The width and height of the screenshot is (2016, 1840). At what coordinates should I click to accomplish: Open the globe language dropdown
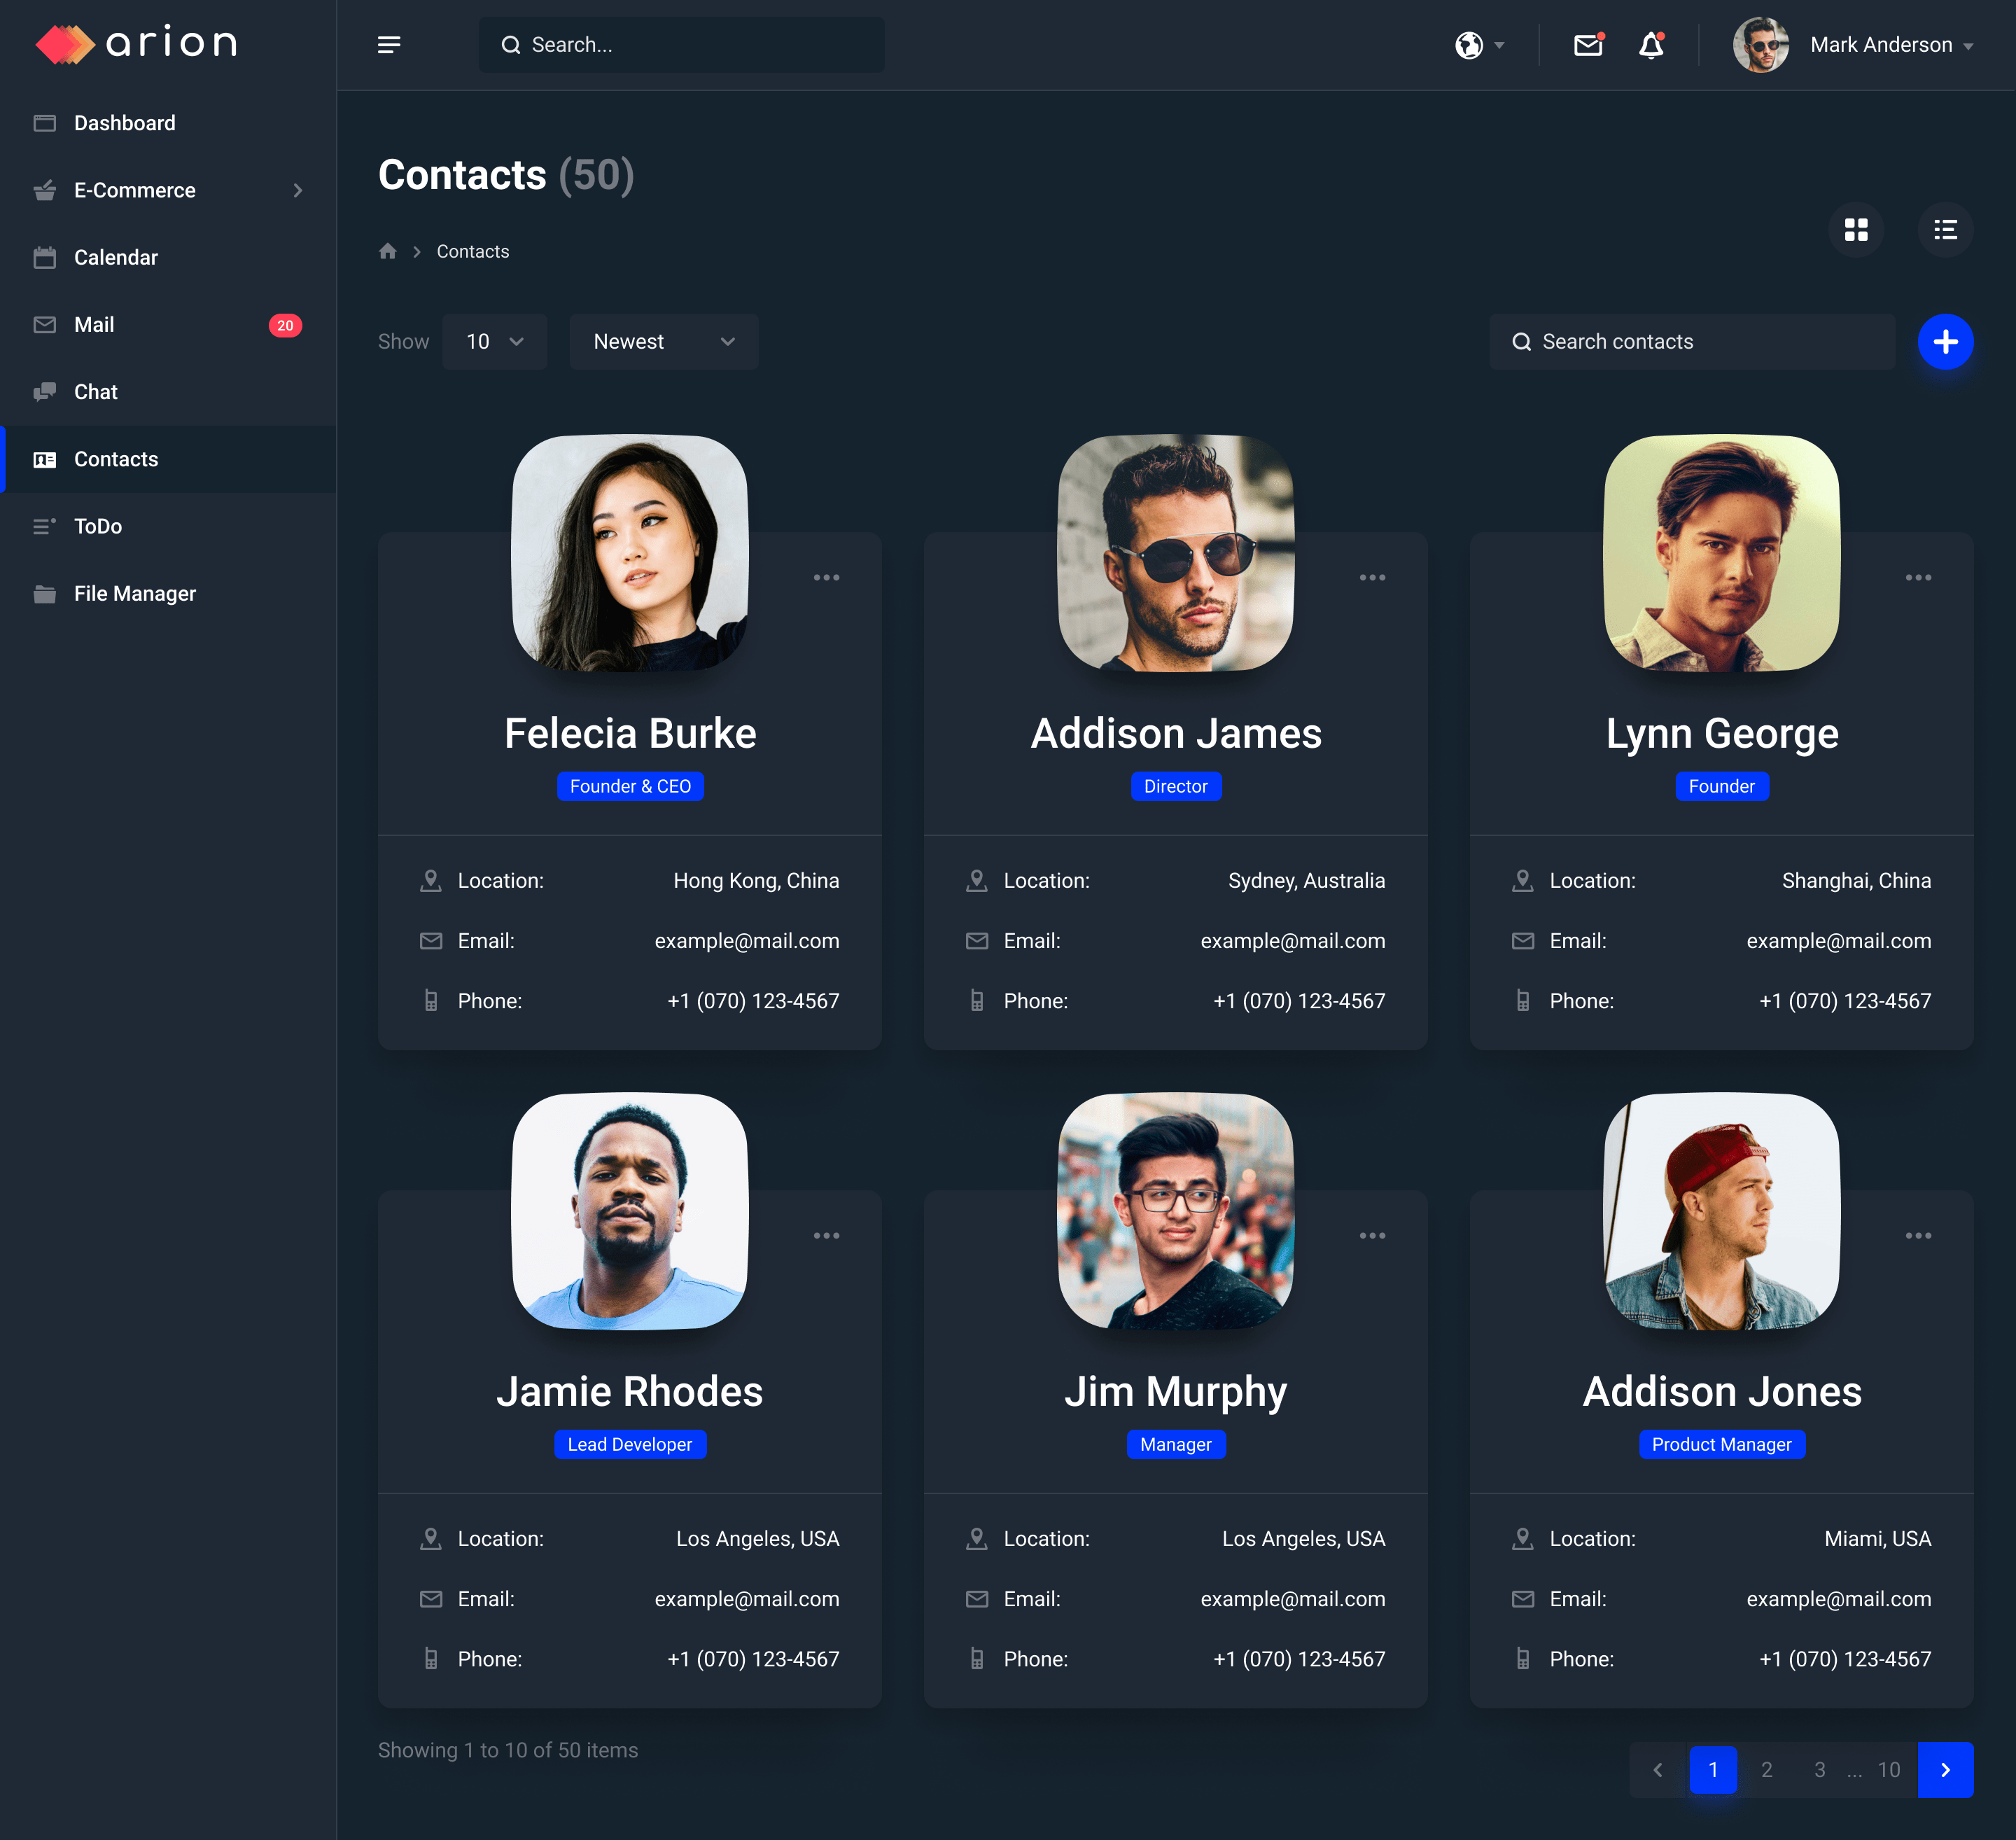(1479, 45)
